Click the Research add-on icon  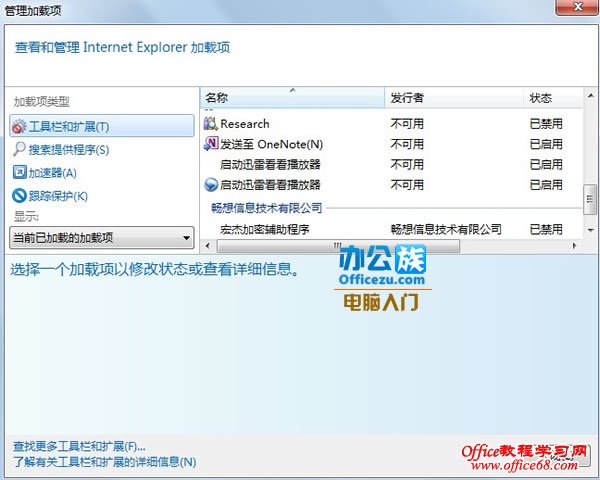click(x=211, y=124)
